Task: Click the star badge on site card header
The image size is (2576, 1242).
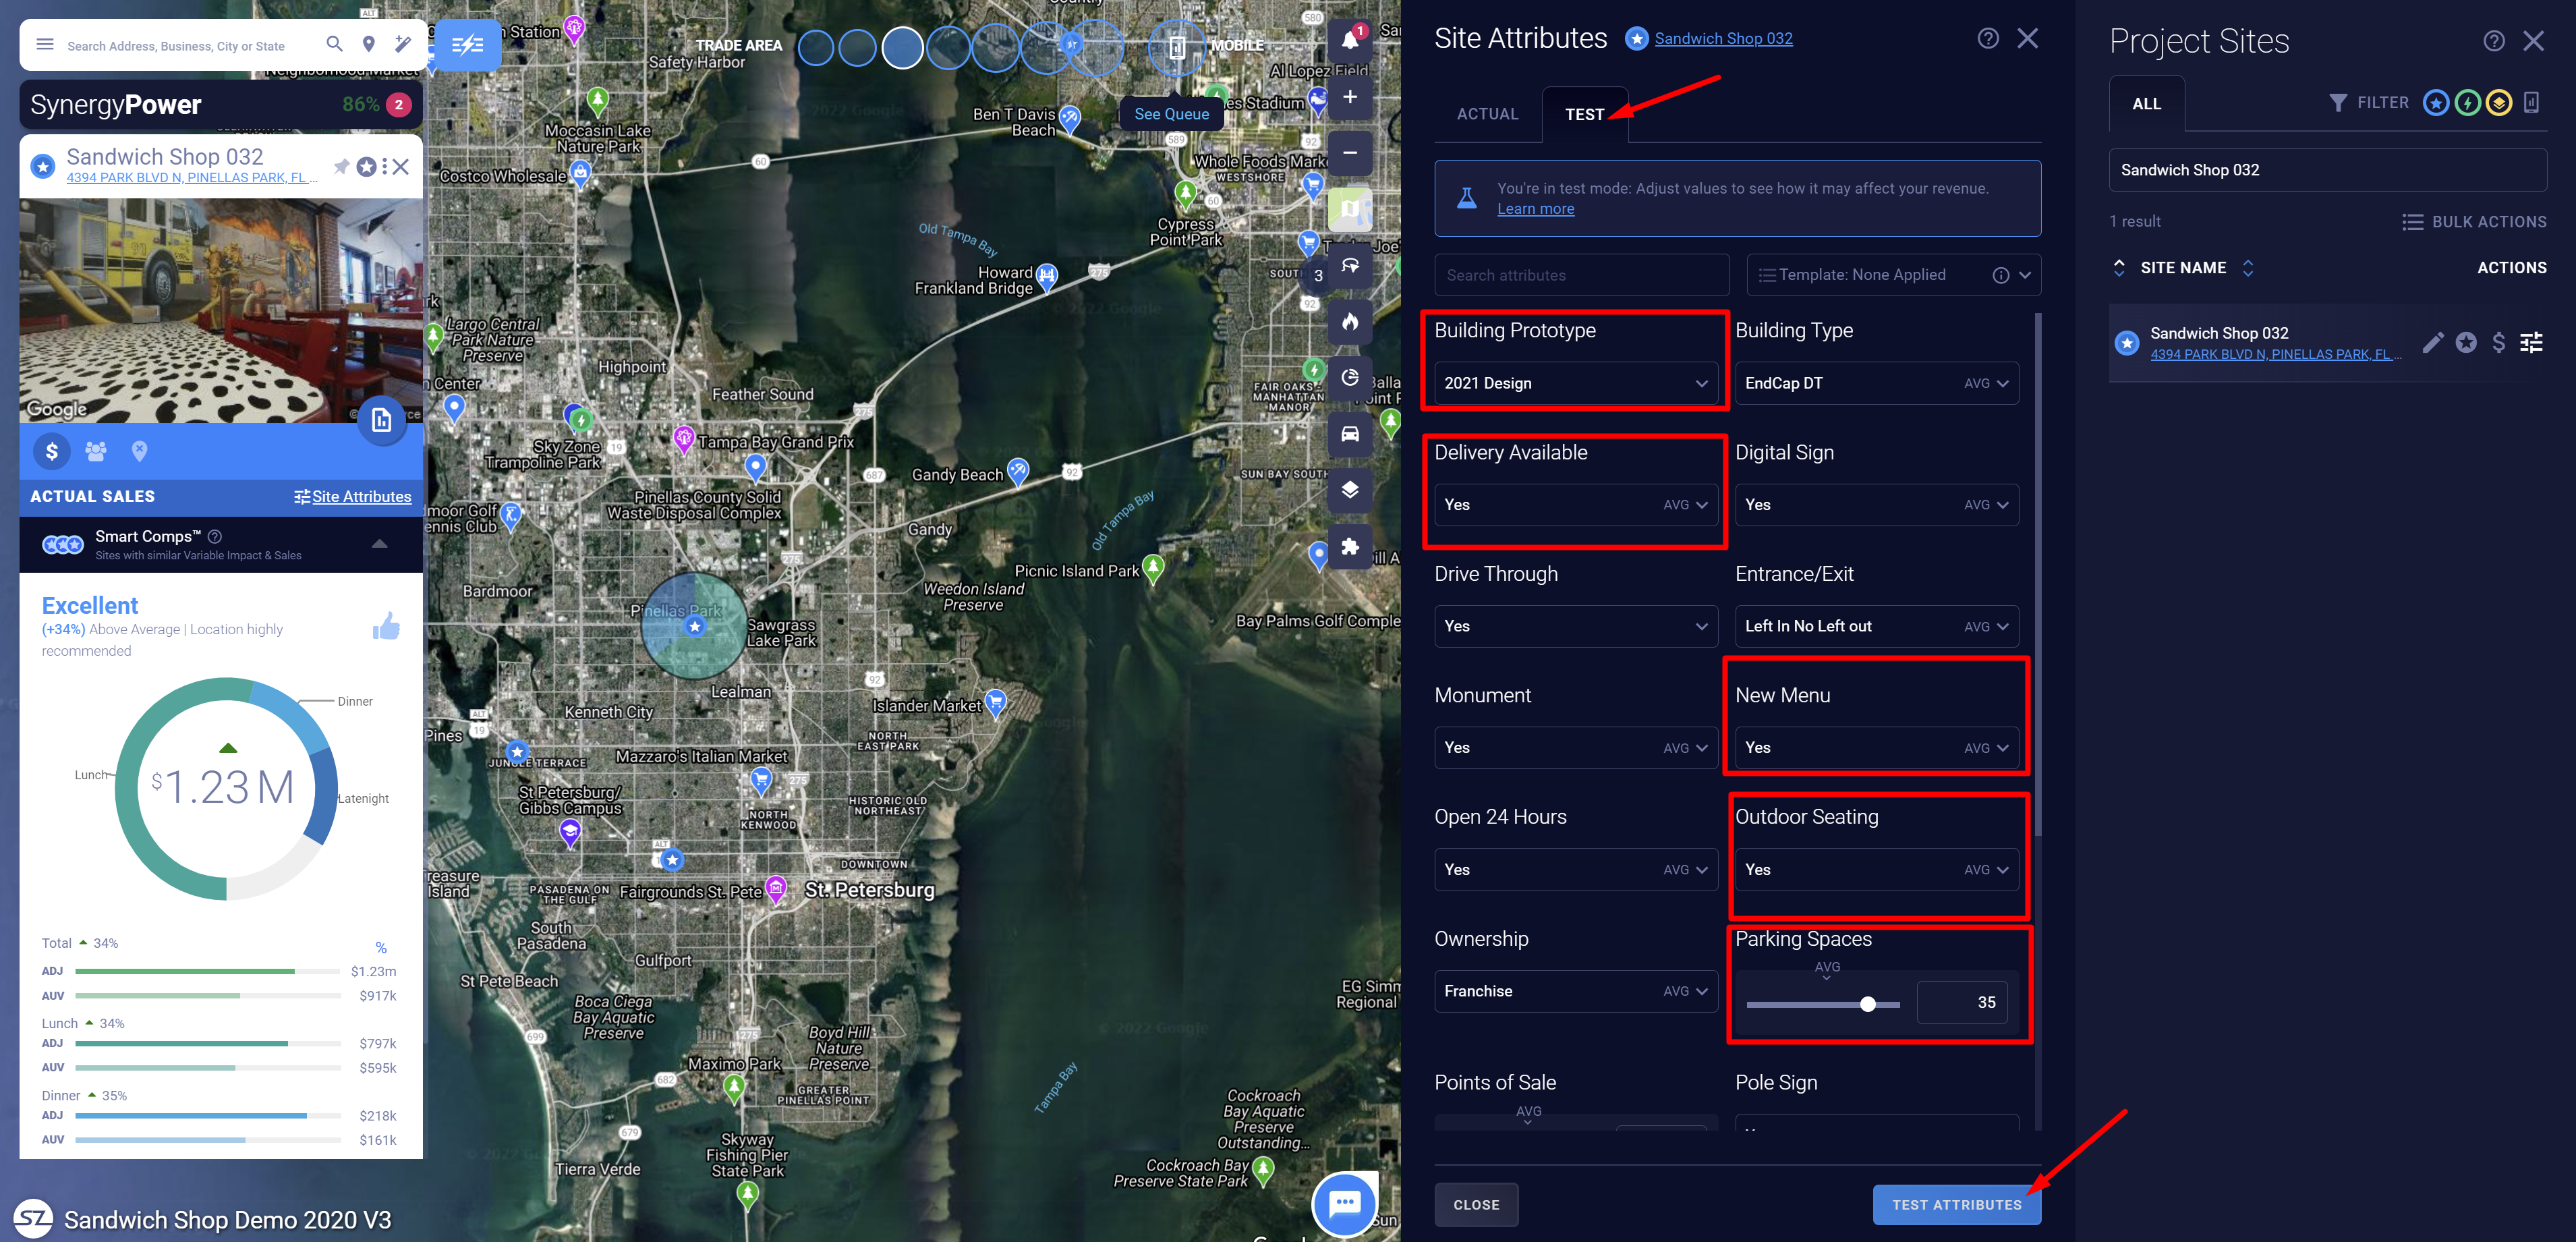Action: tap(367, 166)
